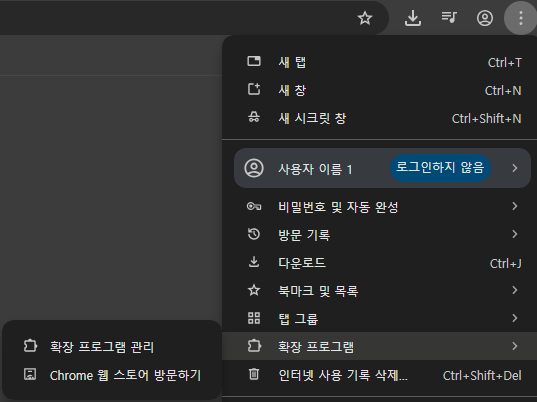Click the 로그인하지 않음 status chip
Viewport: 537px width, 402px height.
(440, 168)
